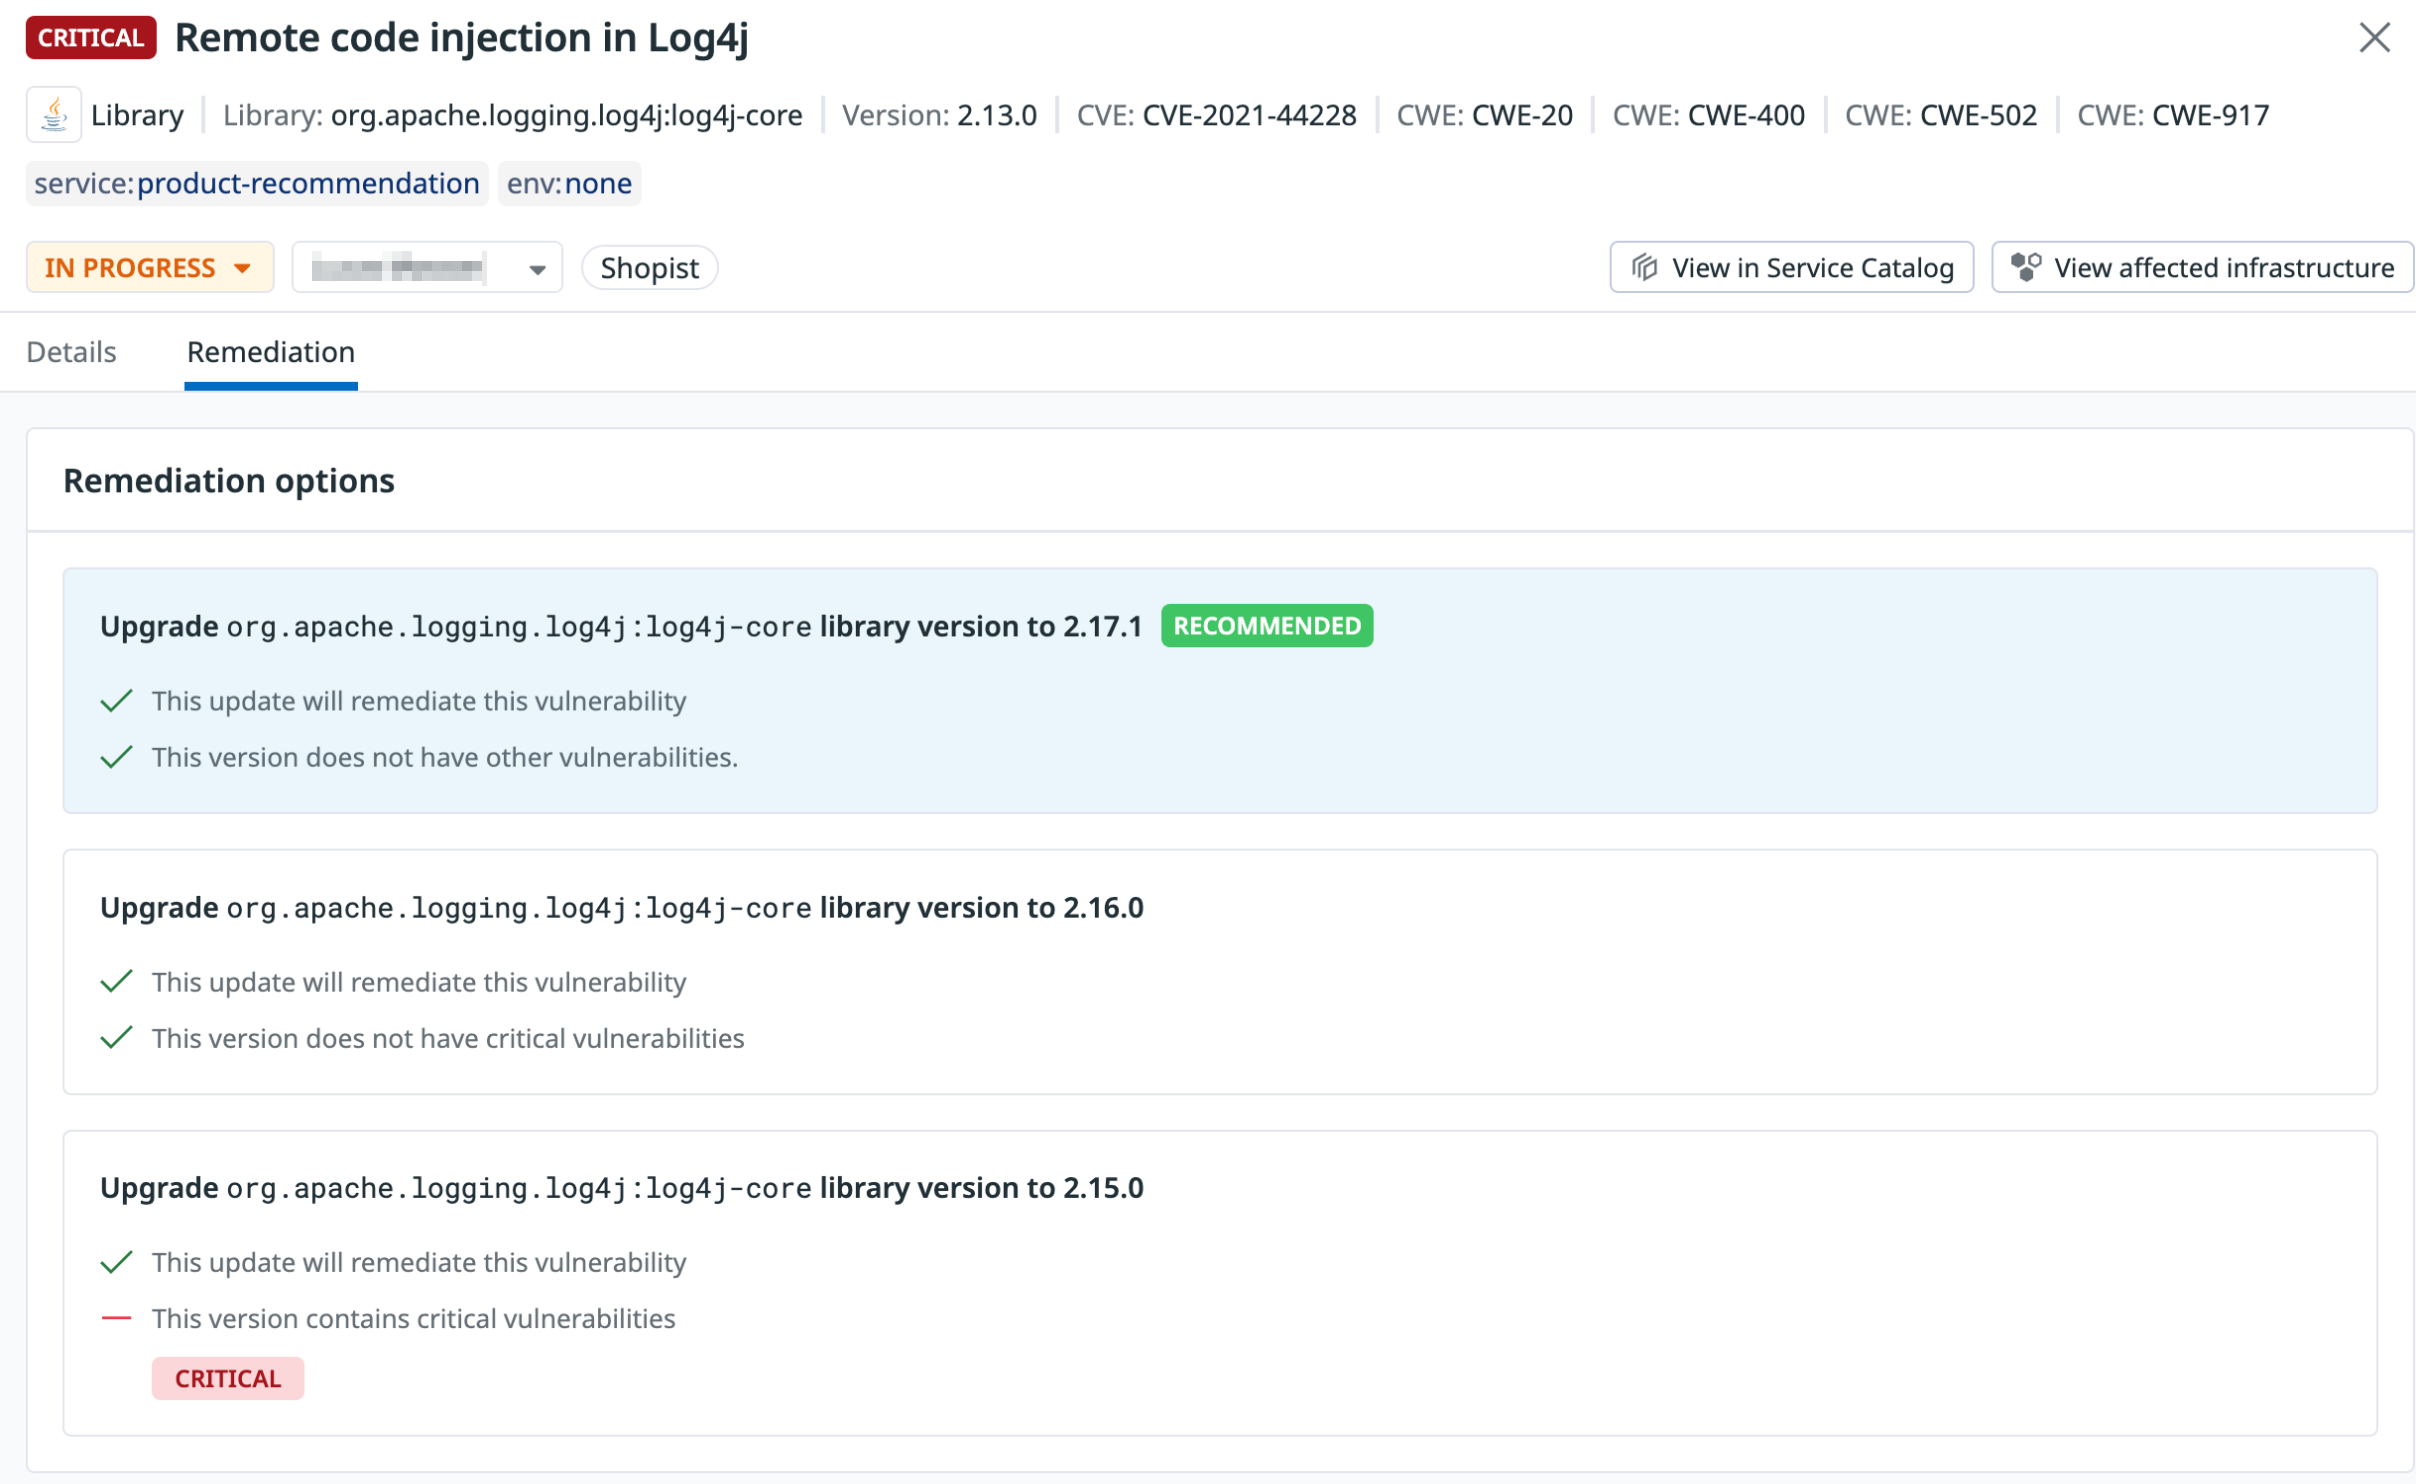
Task: Click checkmark next to 'does not have critical vulnerabilities'
Action: tap(117, 1038)
